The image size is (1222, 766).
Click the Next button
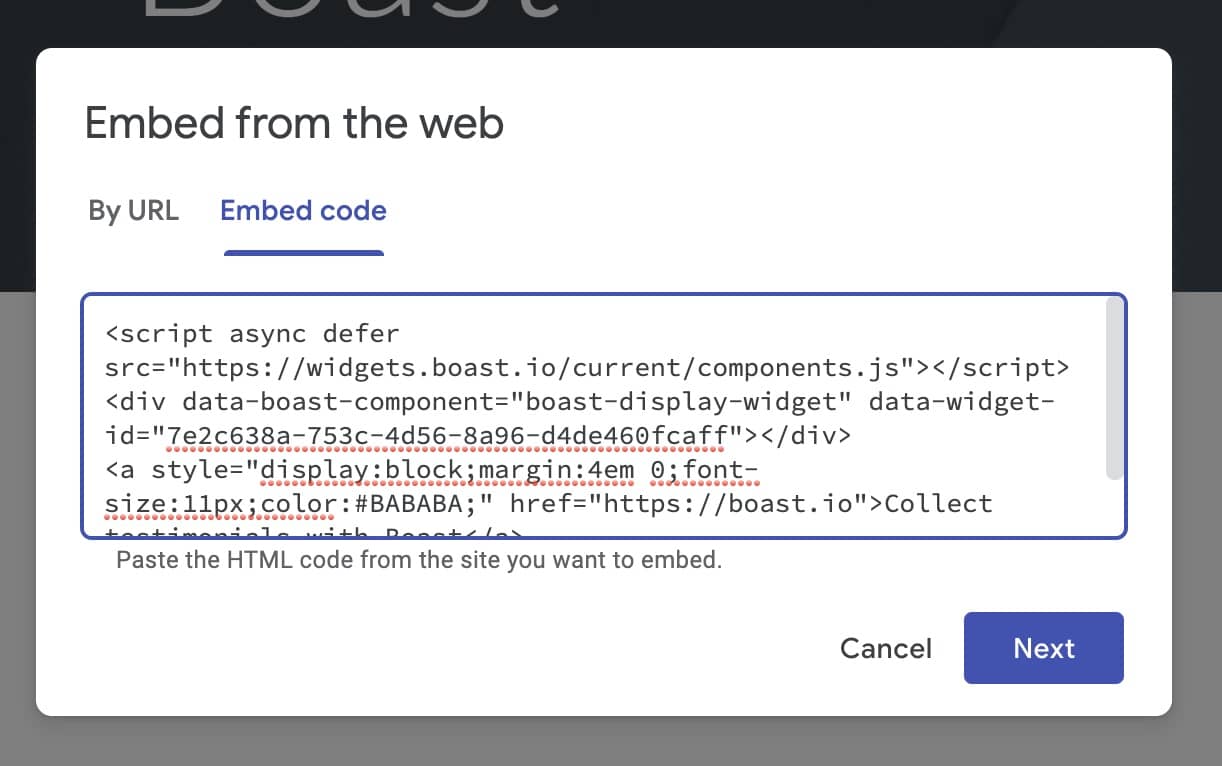(x=1043, y=648)
